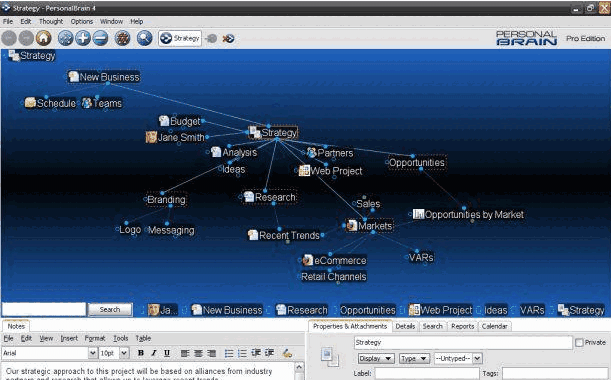
Task: Switch to the Details tab
Action: [405, 326]
